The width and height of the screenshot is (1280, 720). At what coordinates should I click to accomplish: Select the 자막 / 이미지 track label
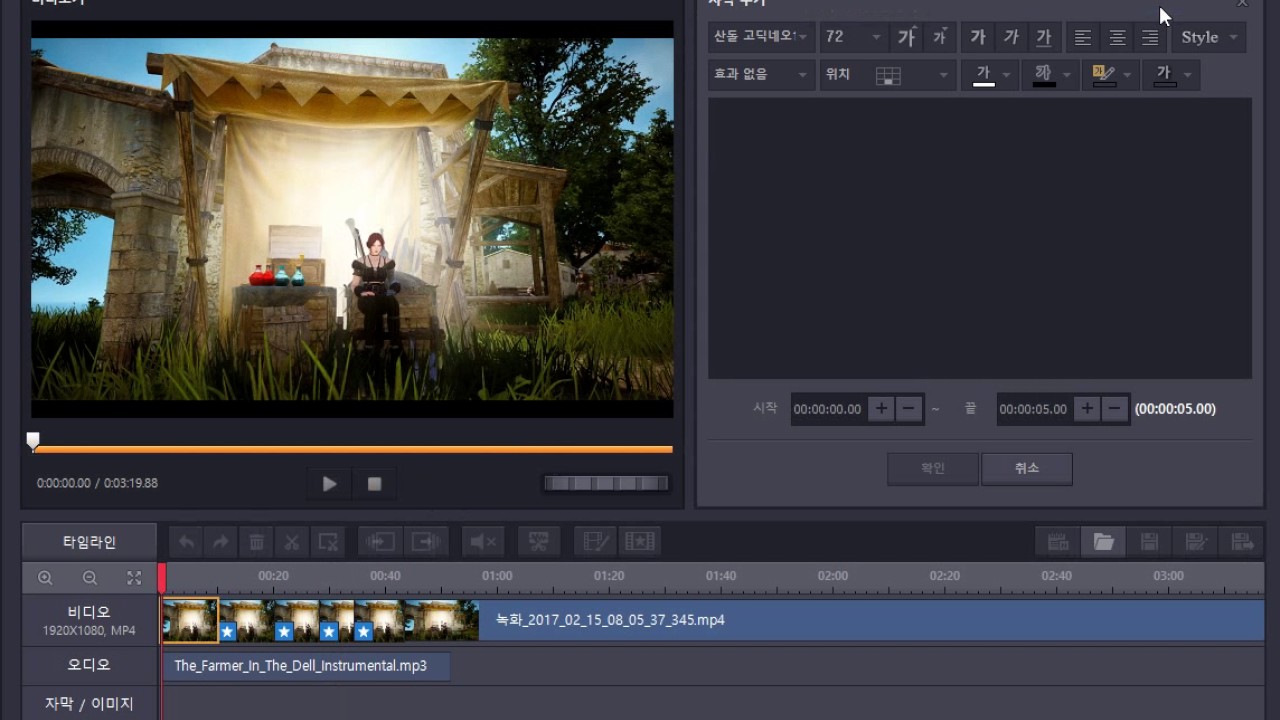[89, 704]
